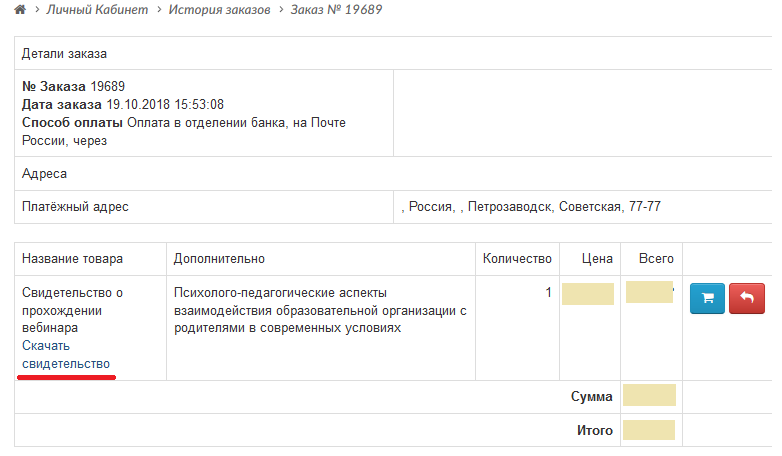Image resolution: width=782 pixels, height=456 pixels.
Task: Click the Платёжный адрес label
Action: (x=75, y=207)
